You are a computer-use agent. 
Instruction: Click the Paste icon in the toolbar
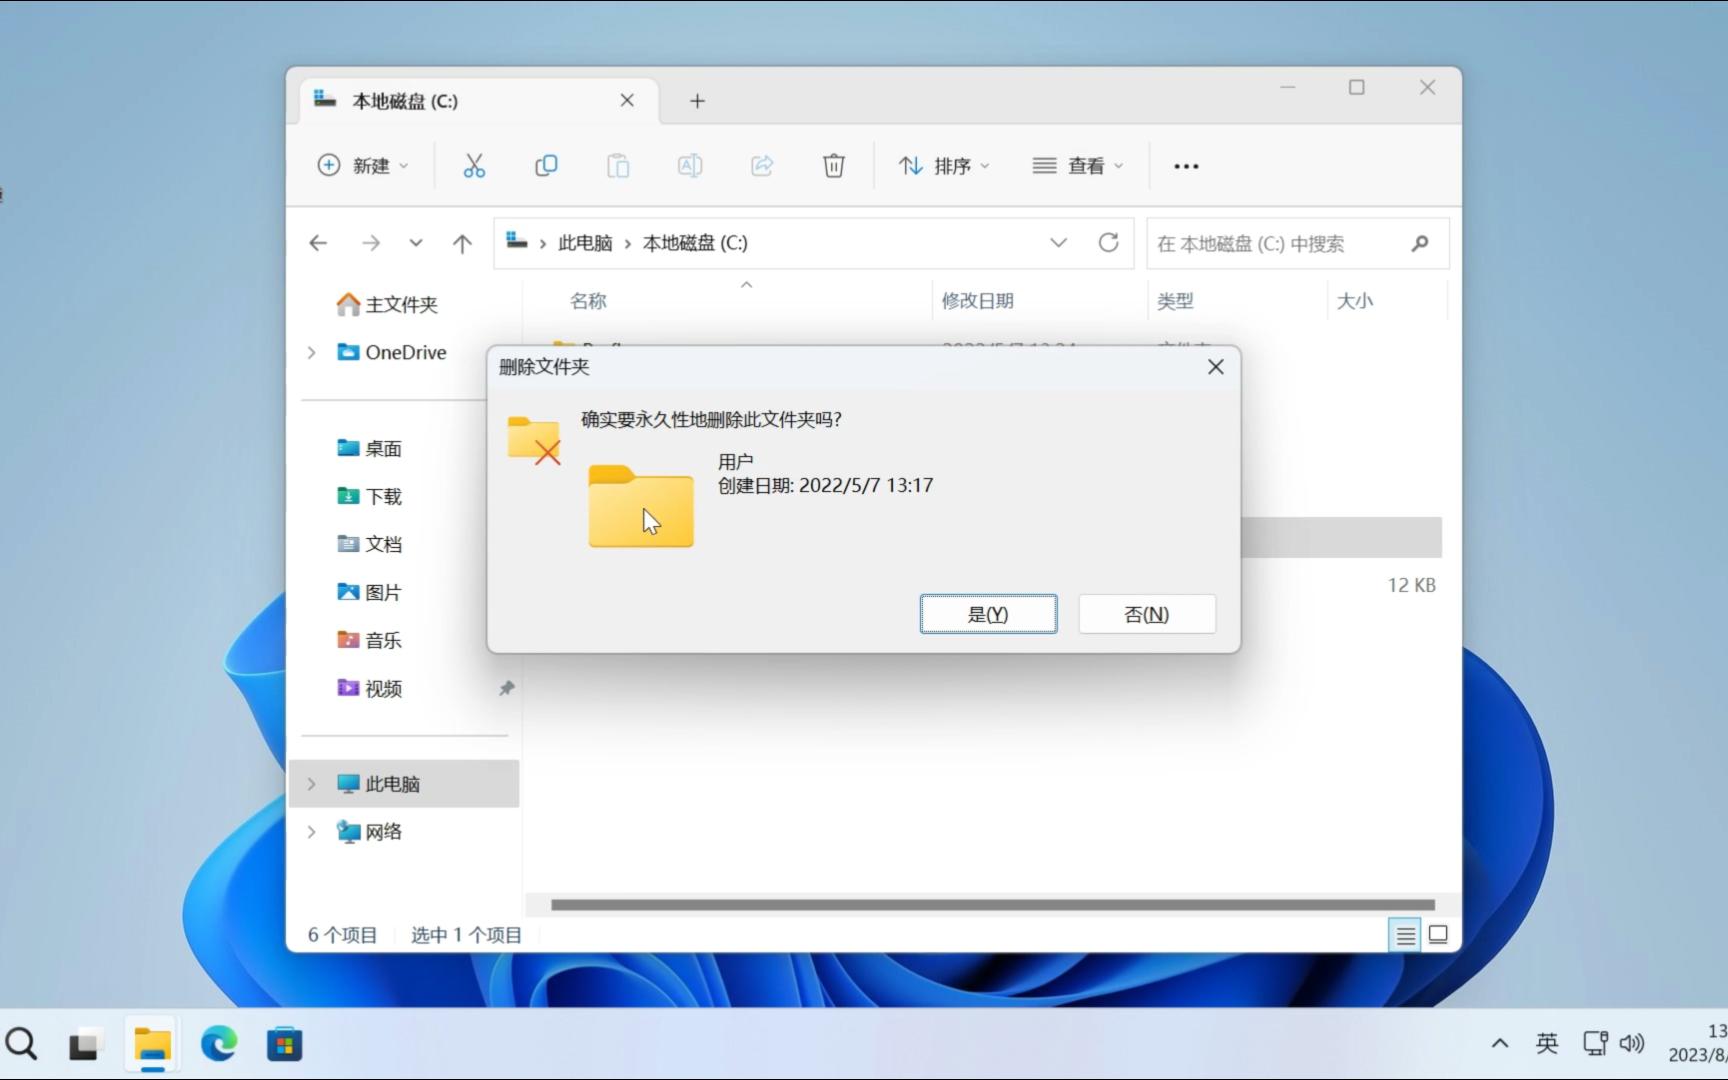pyautogui.click(x=618, y=165)
